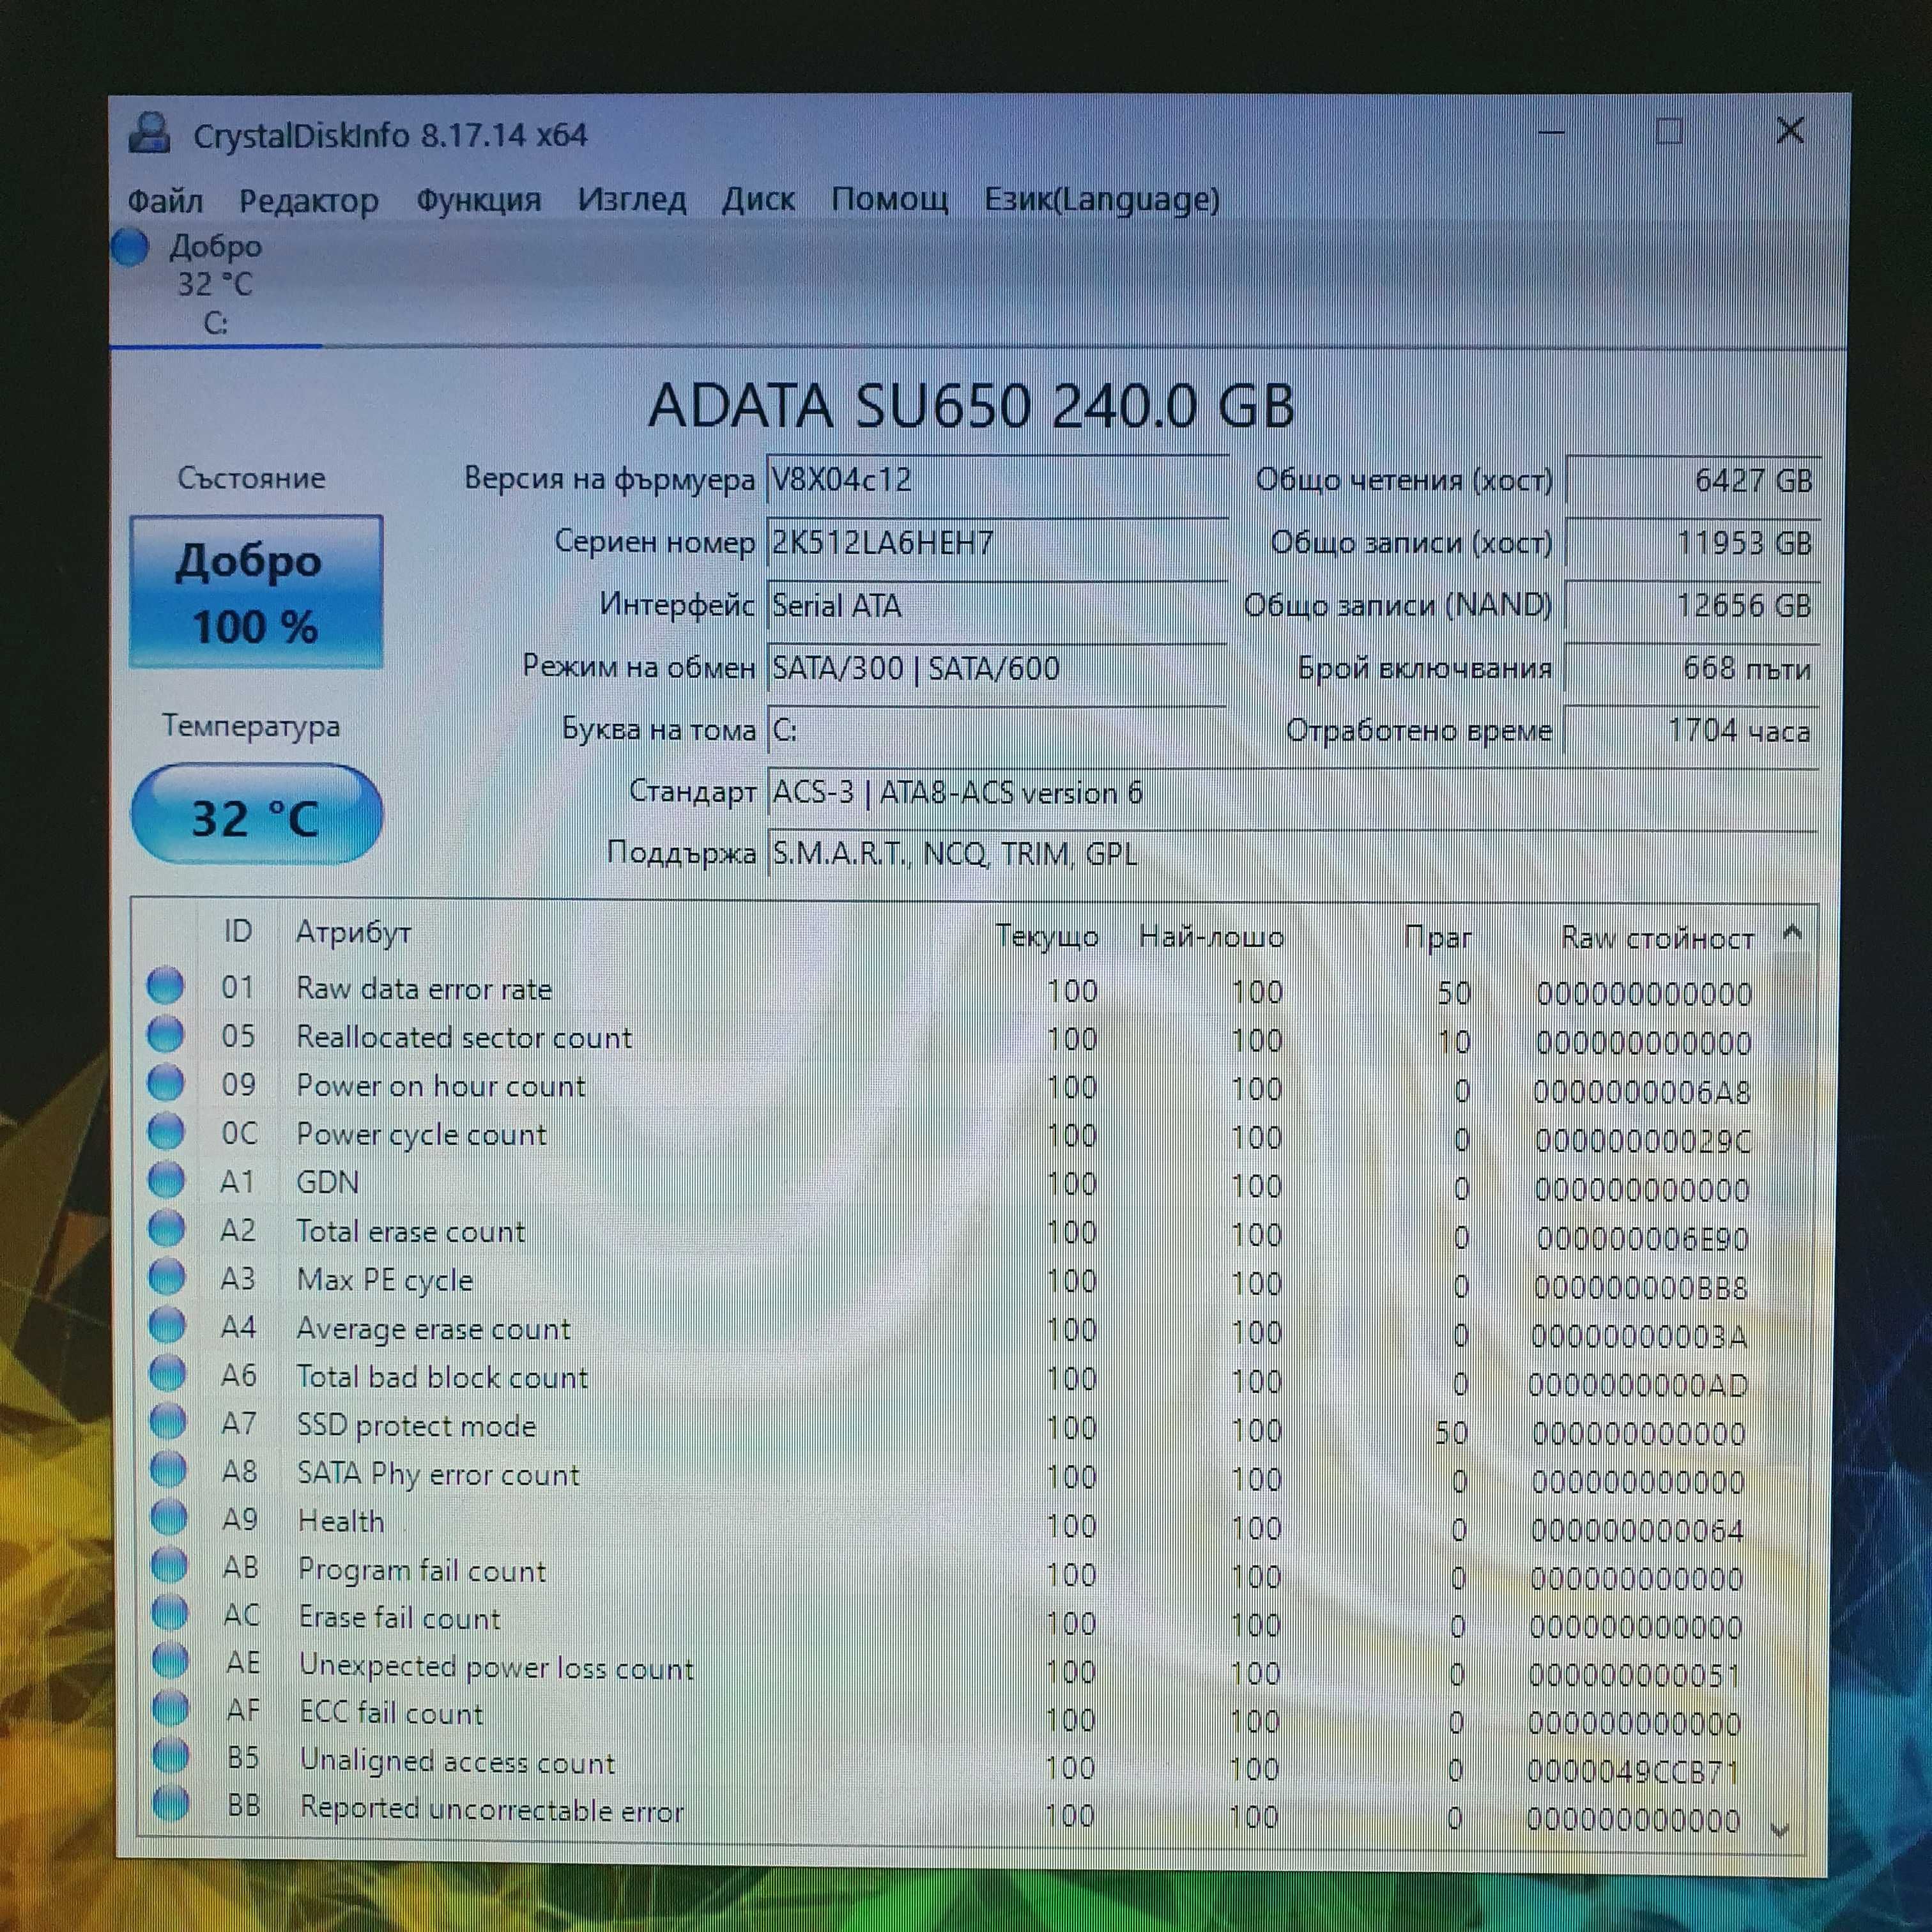Click status icon for Program fail count
The height and width of the screenshot is (1932, 1932).
[169, 1565]
